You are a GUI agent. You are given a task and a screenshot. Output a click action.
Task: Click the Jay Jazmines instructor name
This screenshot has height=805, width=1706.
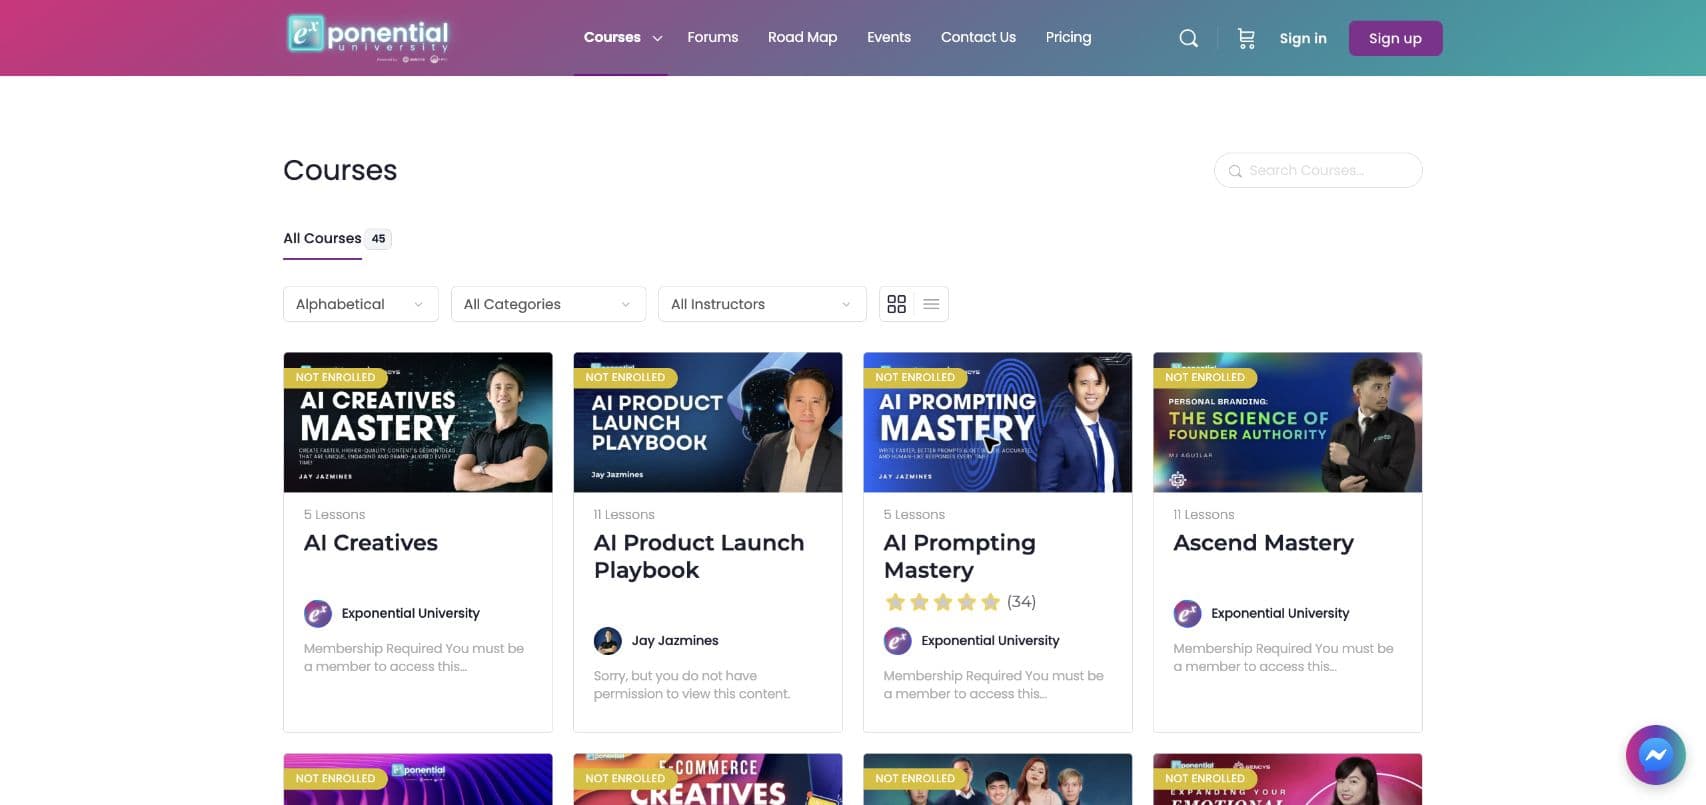(x=675, y=640)
